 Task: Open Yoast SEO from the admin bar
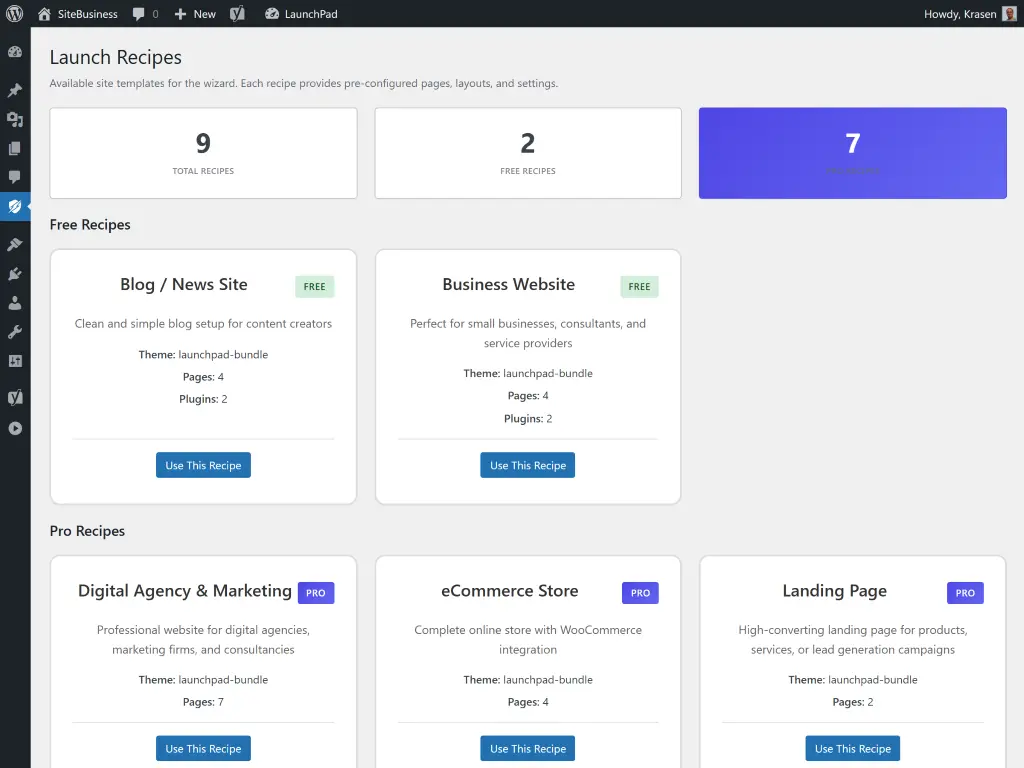tap(237, 14)
